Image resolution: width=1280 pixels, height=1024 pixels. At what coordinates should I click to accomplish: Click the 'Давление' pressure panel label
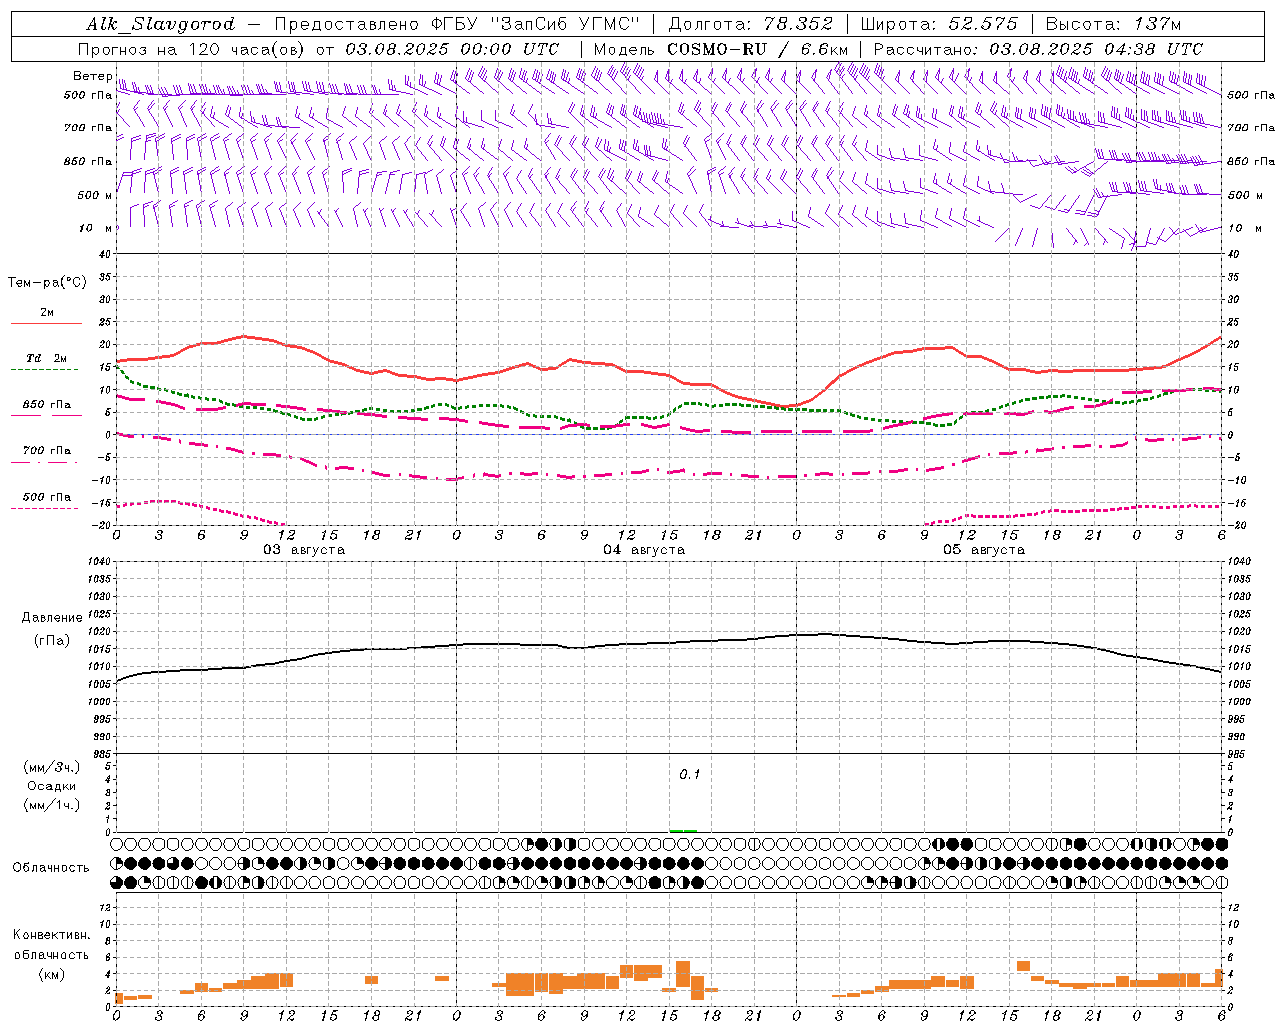(52, 617)
